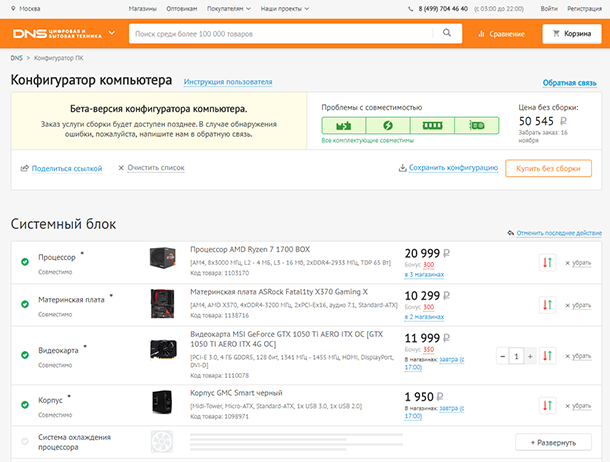This screenshot has width=610, height=462.
Task: Expand Система охлаждения процессора with Развернуть
Action: [x=553, y=443]
